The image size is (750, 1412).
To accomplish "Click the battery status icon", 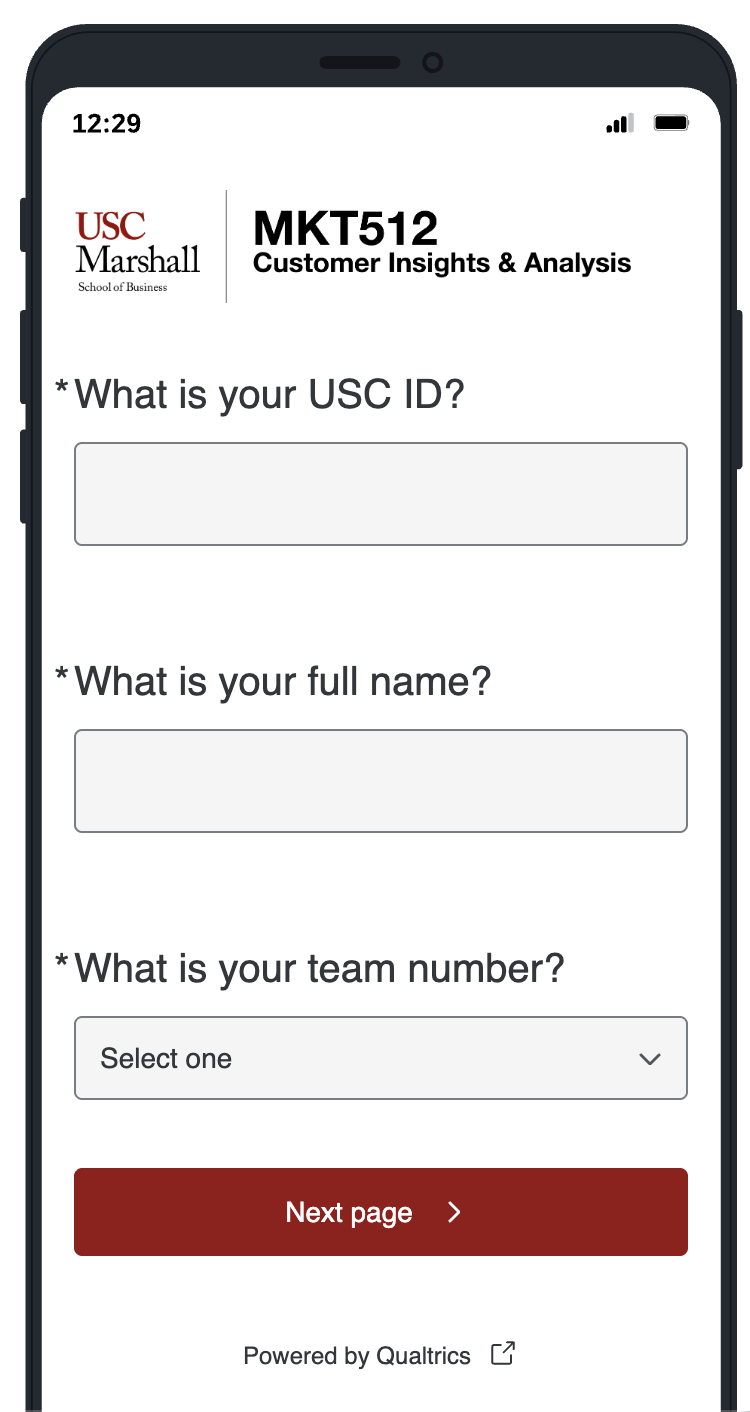I will [x=670, y=123].
